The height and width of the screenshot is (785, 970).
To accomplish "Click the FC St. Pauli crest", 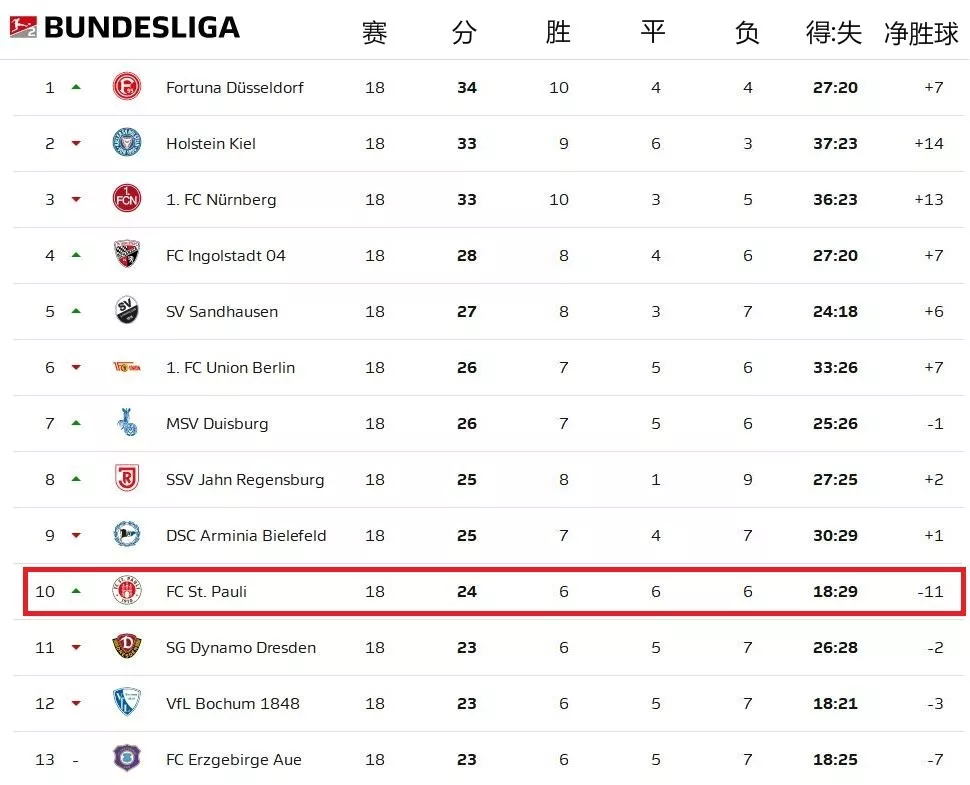I will 127,591.
